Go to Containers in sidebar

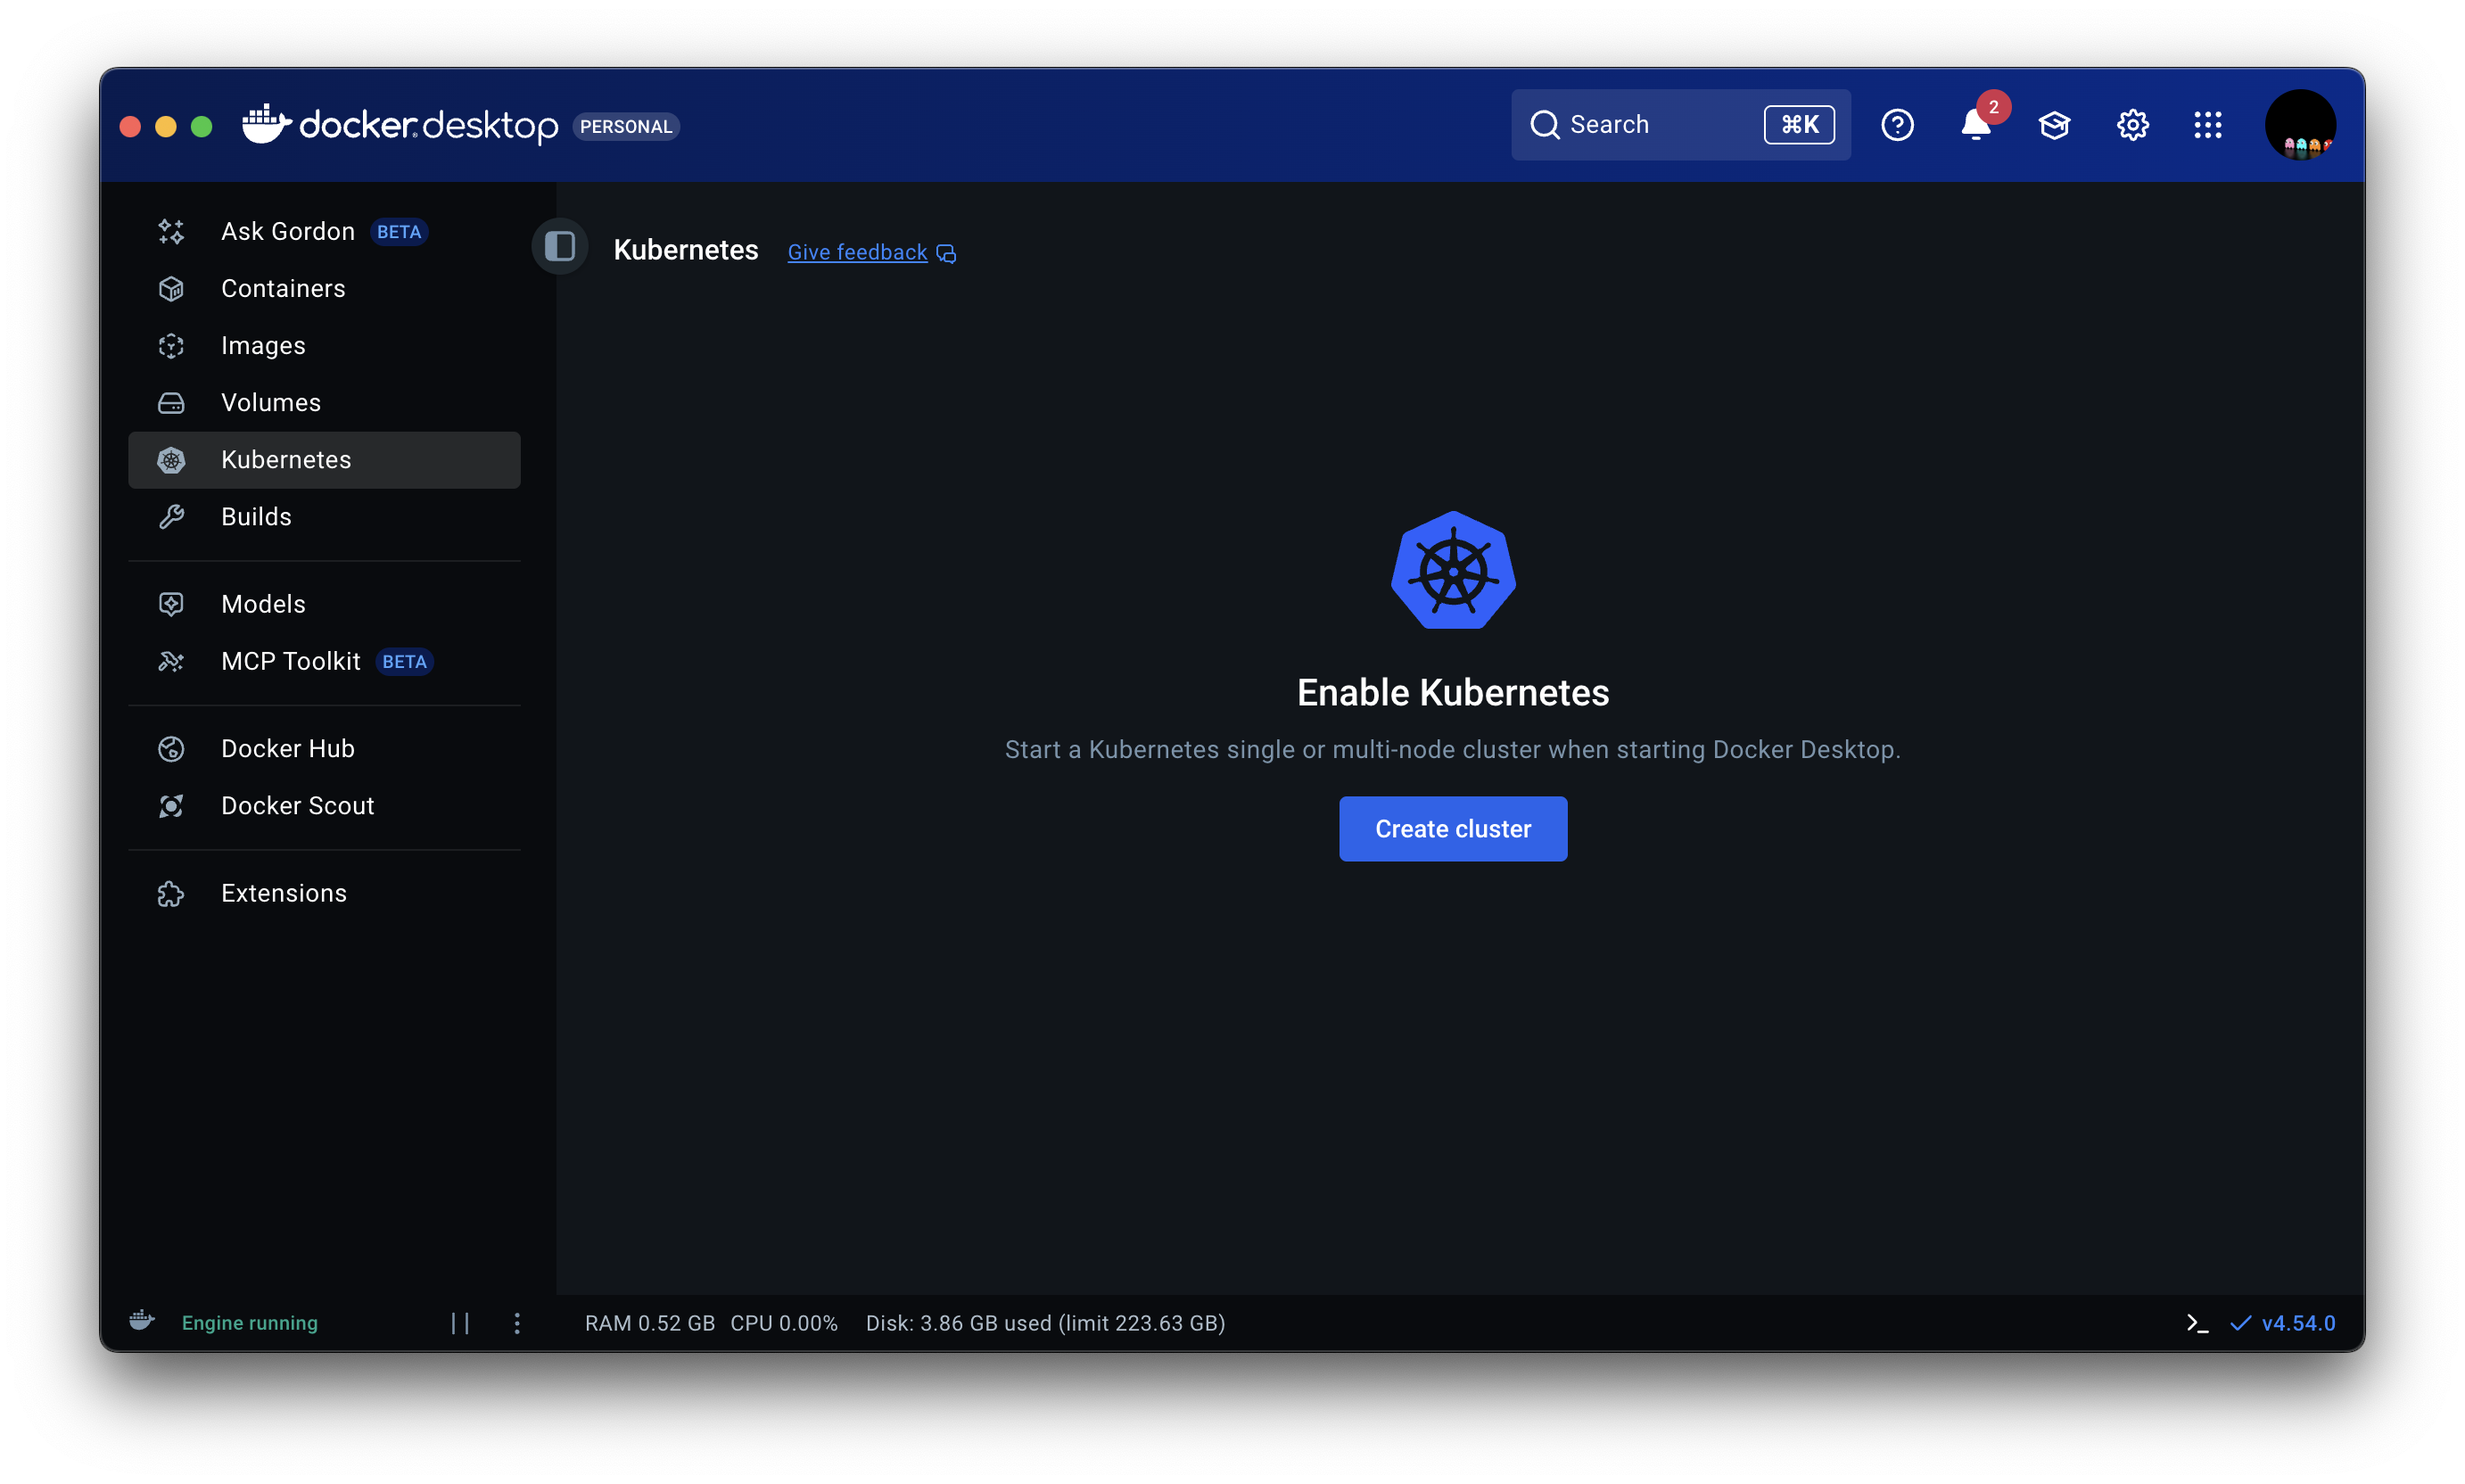point(283,289)
